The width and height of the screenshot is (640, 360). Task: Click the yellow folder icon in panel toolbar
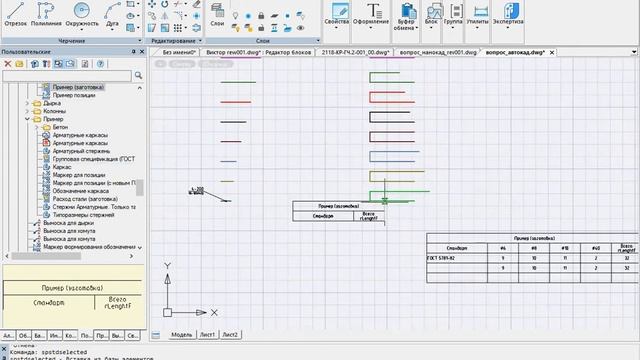click(19, 64)
